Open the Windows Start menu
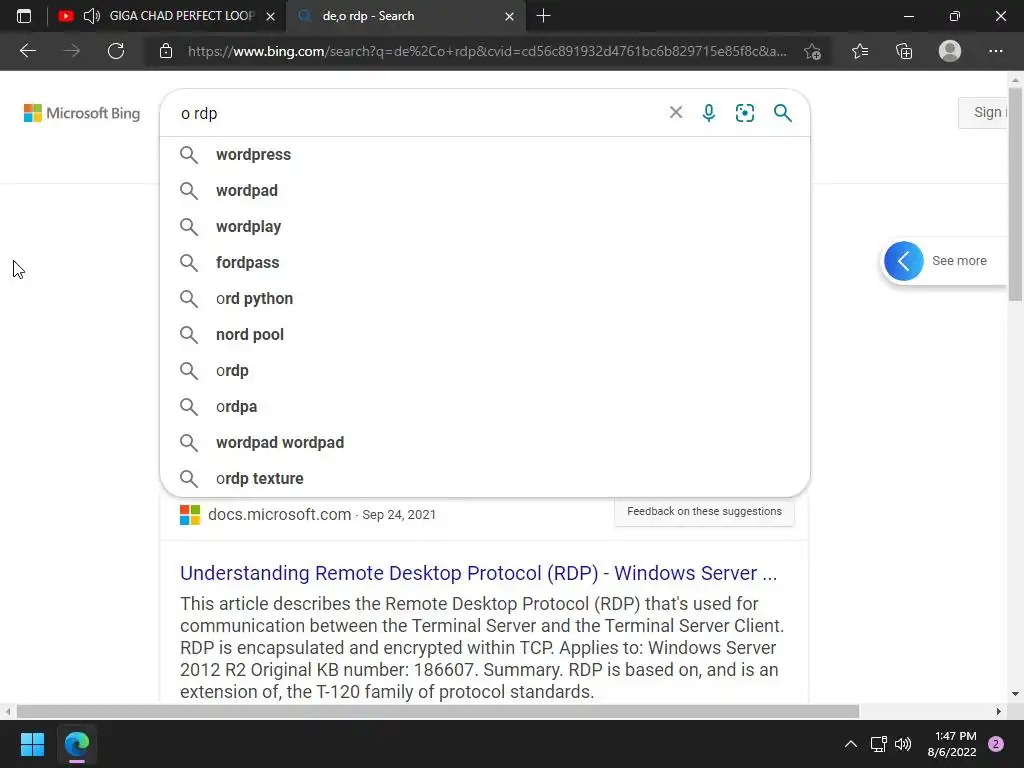1024x768 pixels. coord(32,744)
